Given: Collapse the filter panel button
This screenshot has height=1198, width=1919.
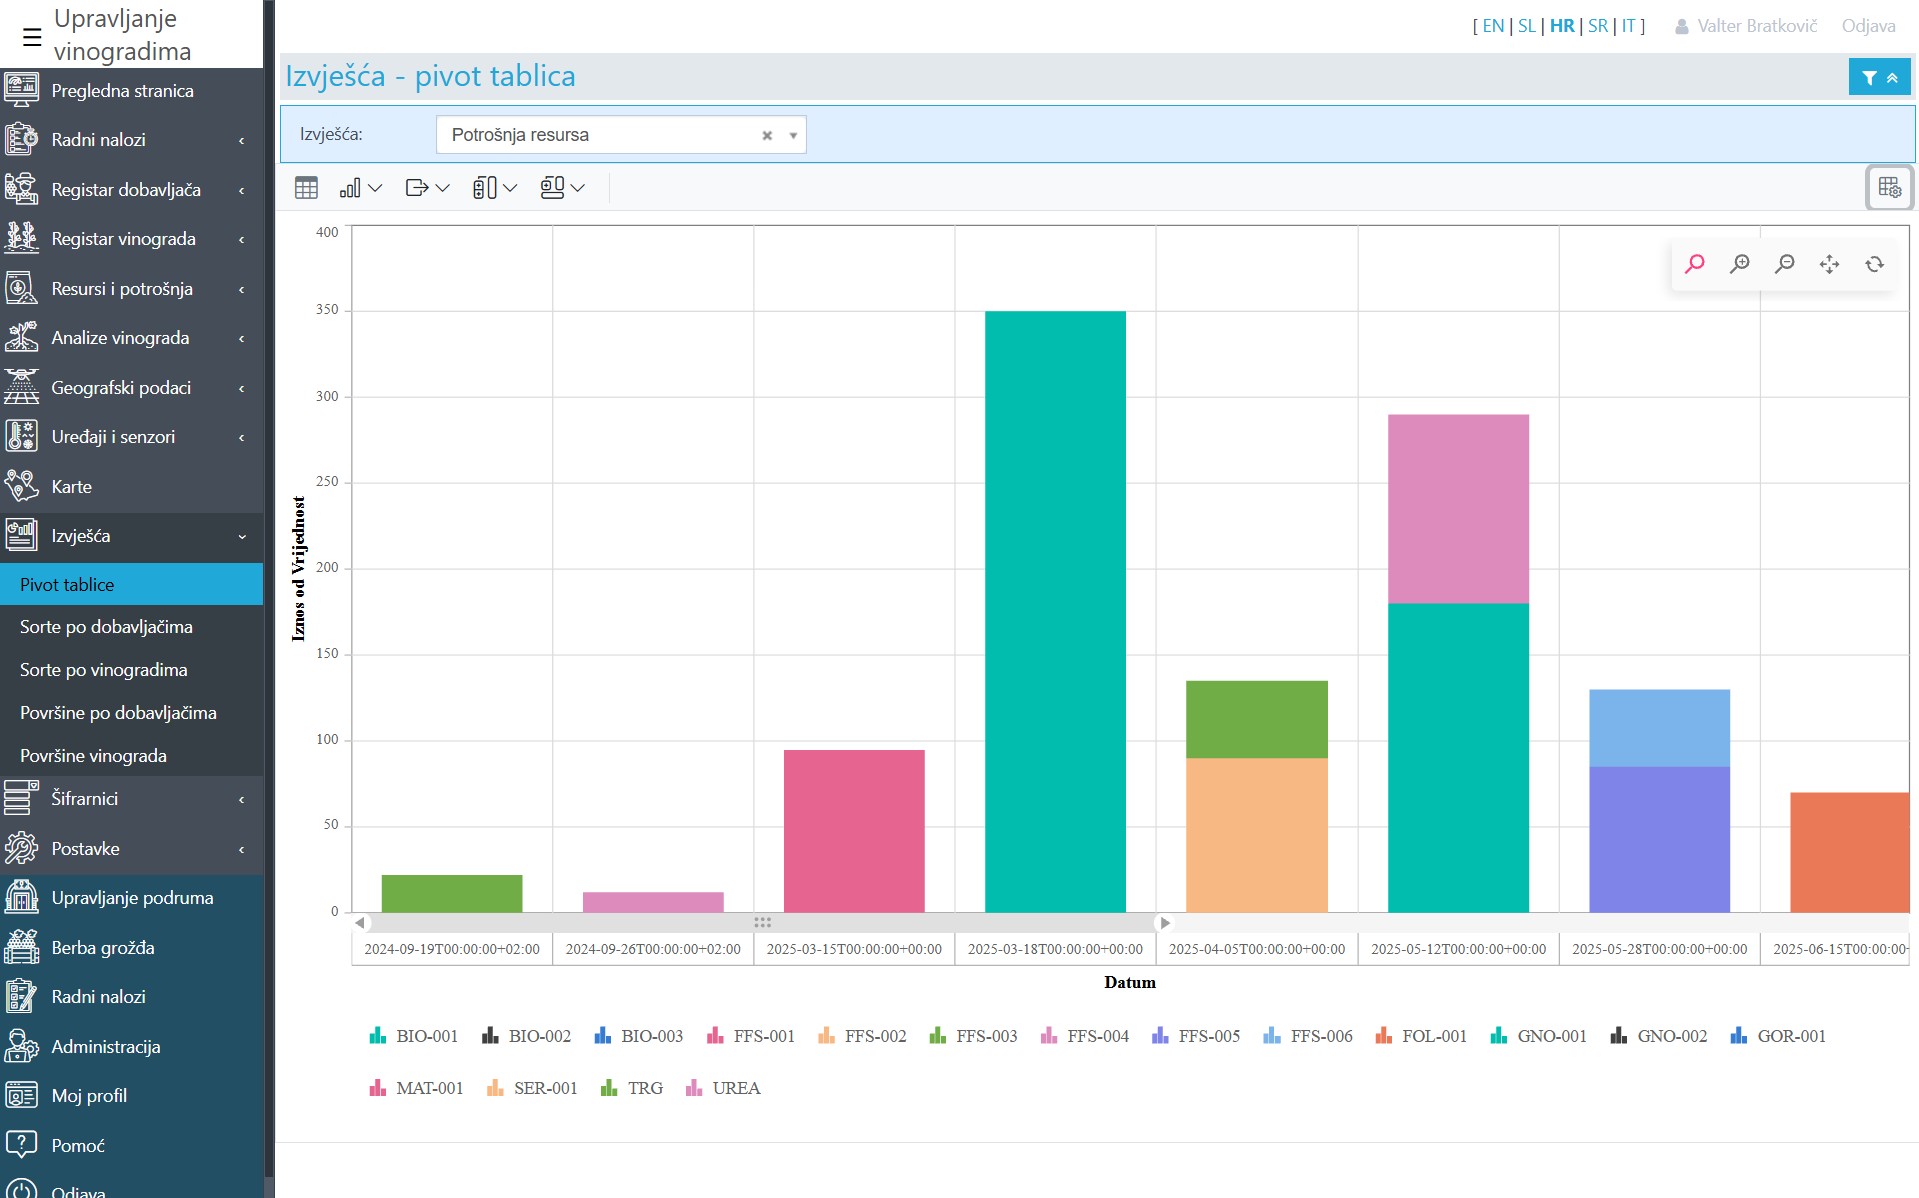Looking at the screenshot, I should [1879, 77].
